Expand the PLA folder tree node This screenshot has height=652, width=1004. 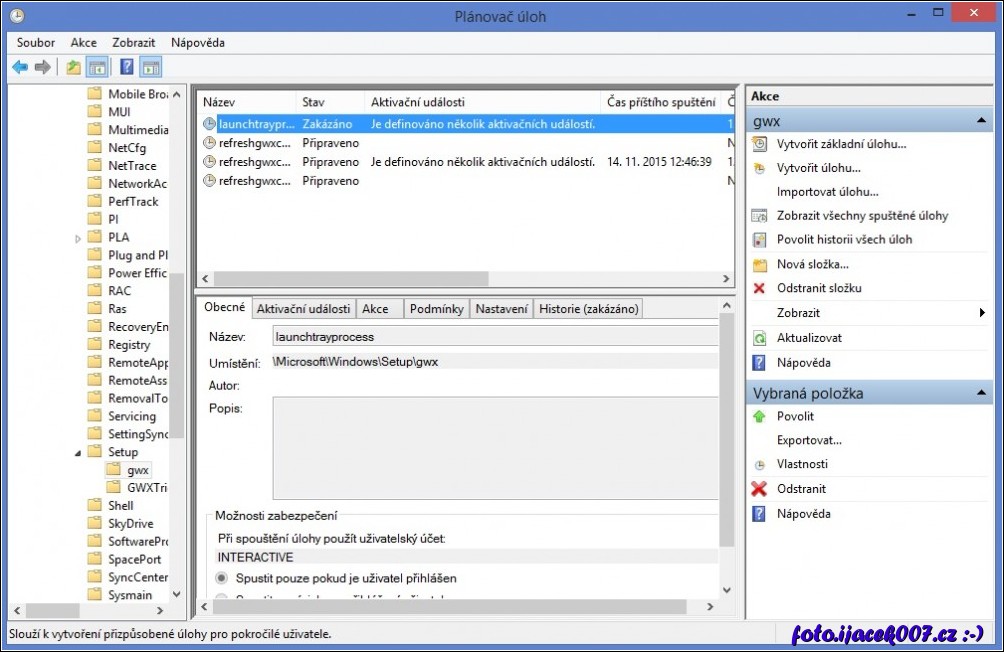click(79, 238)
